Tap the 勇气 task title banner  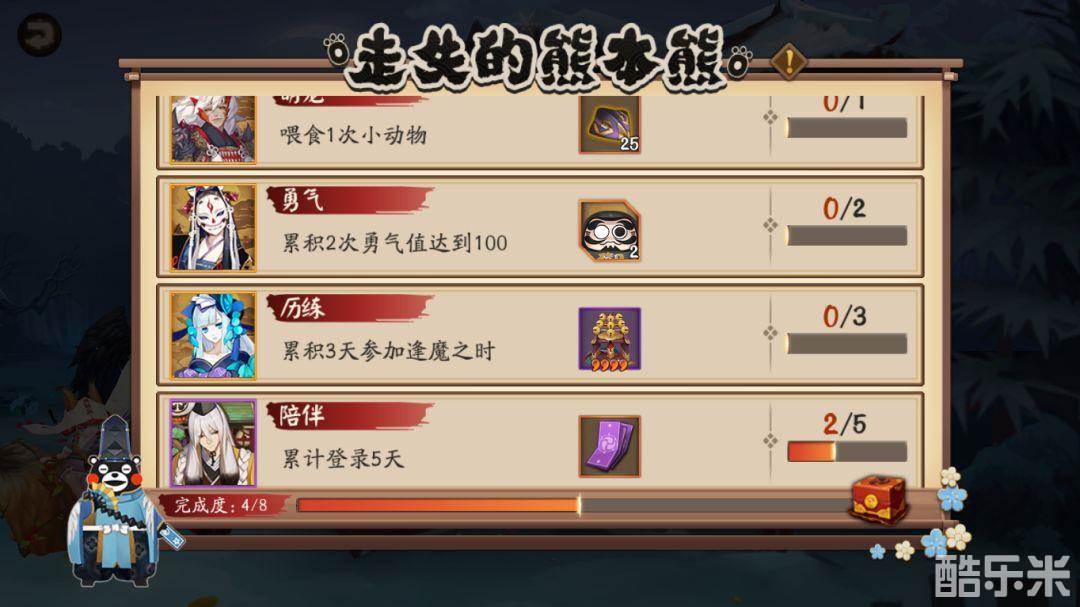(x=350, y=200)
